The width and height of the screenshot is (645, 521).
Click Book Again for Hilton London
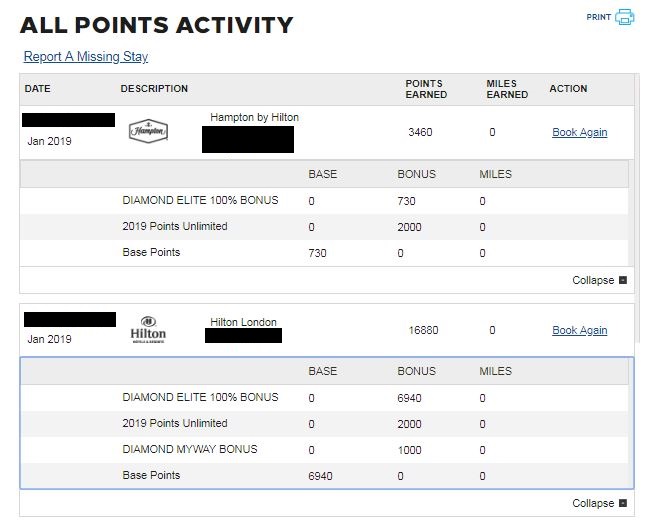click(x=579, y=330)
